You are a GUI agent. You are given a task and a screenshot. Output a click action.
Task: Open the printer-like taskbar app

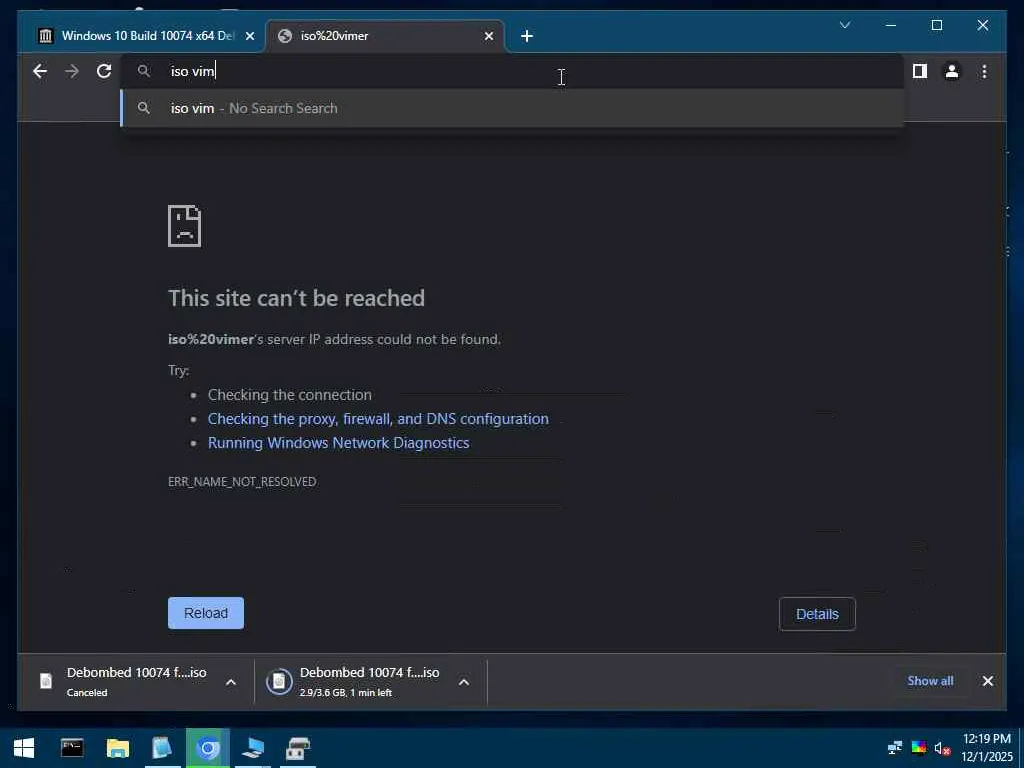tap(298, 748)
